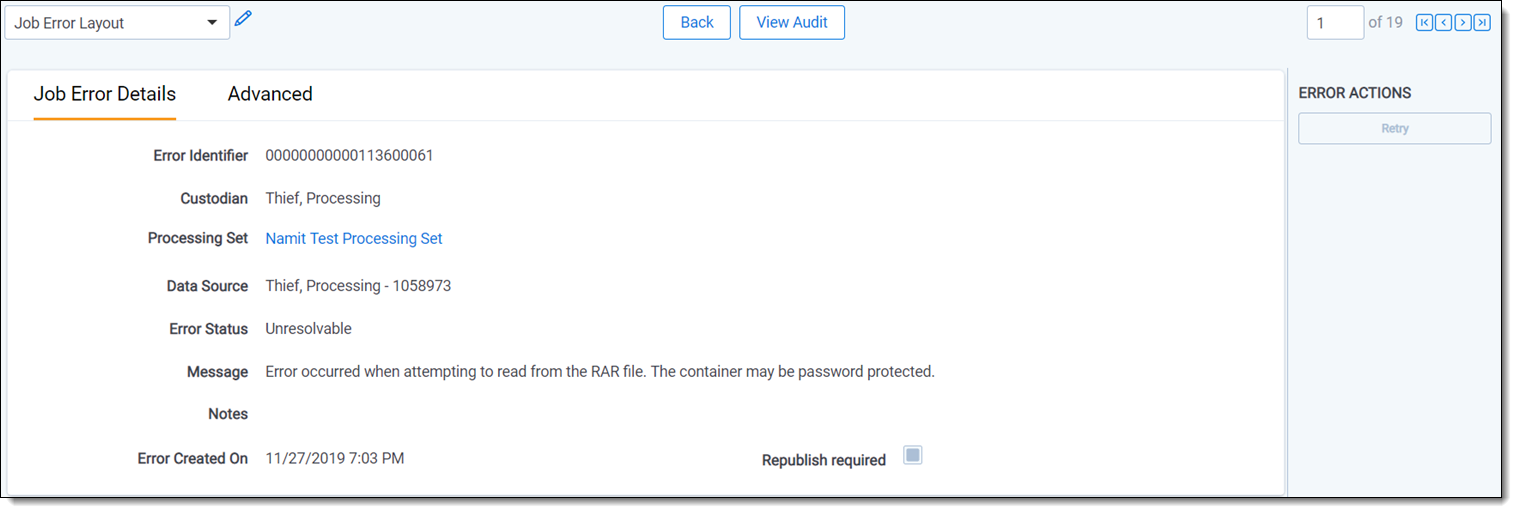Image resolution: width=1517 pixels, height=513 pixels.
Task: Click the Custodian value Thief, Processing
Action: pyautogui.click(x=323, y=199)
